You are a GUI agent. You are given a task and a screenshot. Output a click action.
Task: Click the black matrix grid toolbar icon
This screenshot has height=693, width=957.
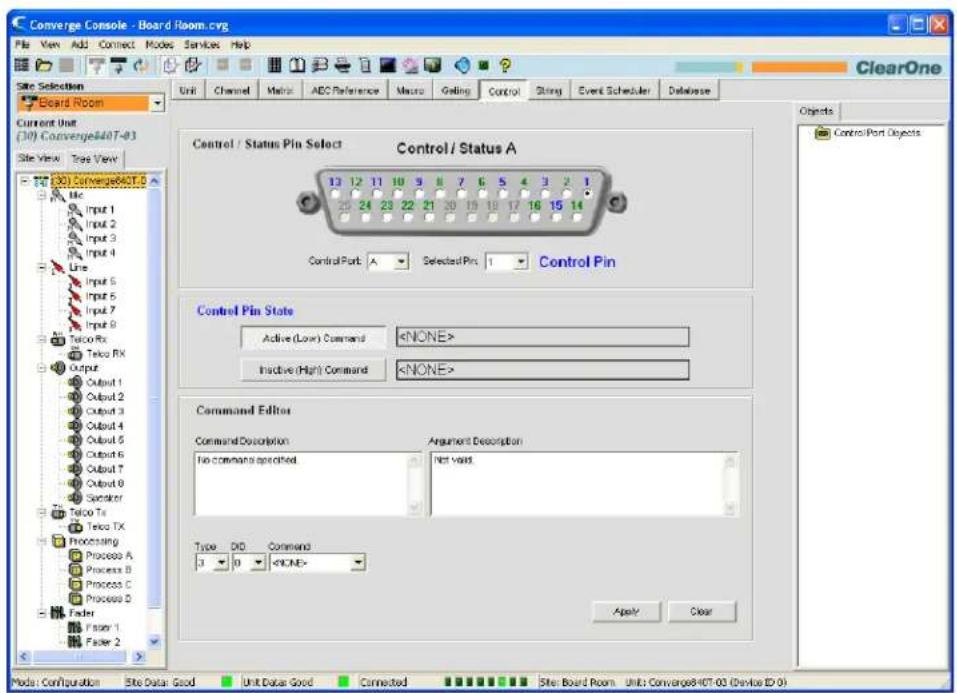tap(275, 65)
